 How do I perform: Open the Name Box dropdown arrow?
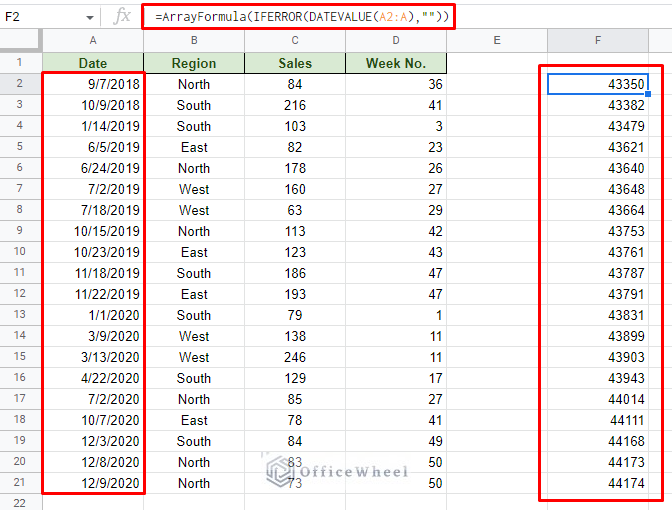[x=90, y=18]
